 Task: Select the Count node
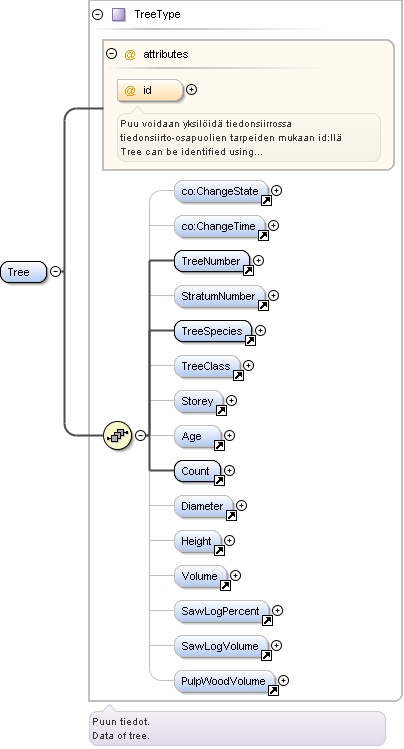[198, 471]
